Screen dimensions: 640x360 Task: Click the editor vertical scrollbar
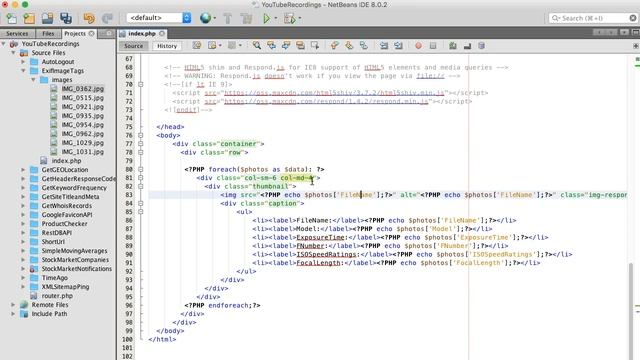(631, 310)
